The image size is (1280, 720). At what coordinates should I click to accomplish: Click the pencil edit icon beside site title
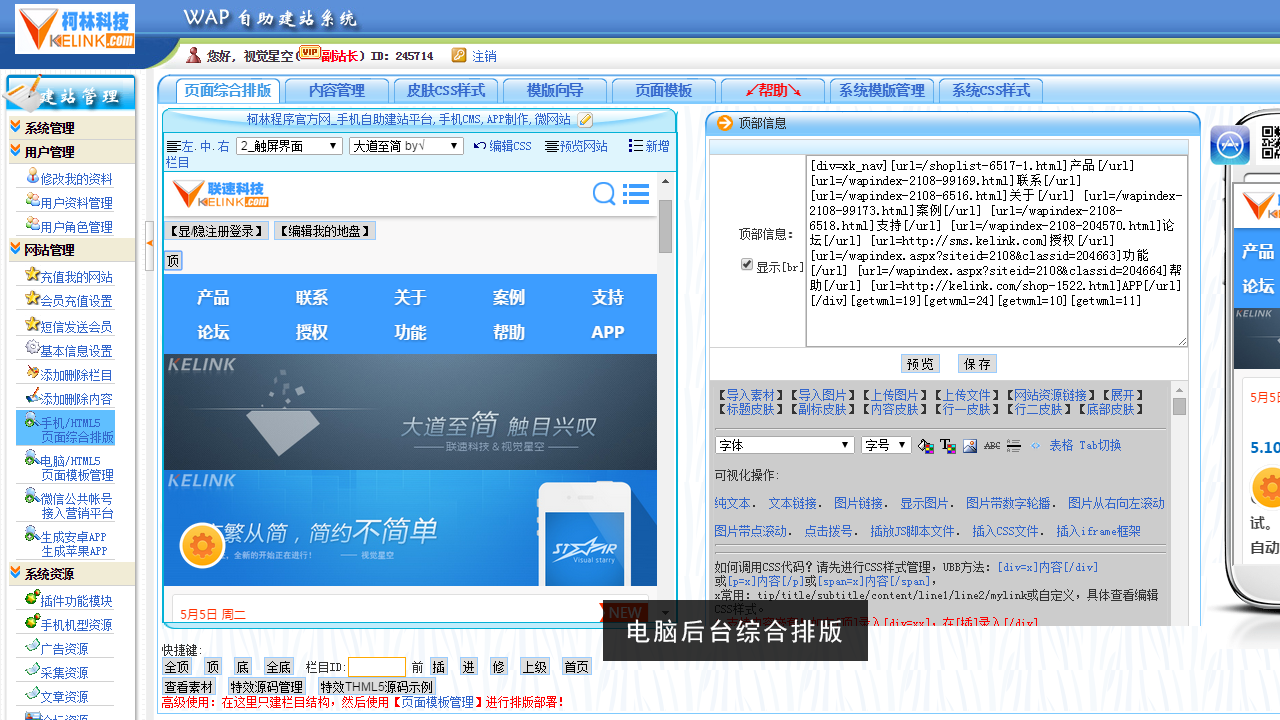[x=586, y=120]
